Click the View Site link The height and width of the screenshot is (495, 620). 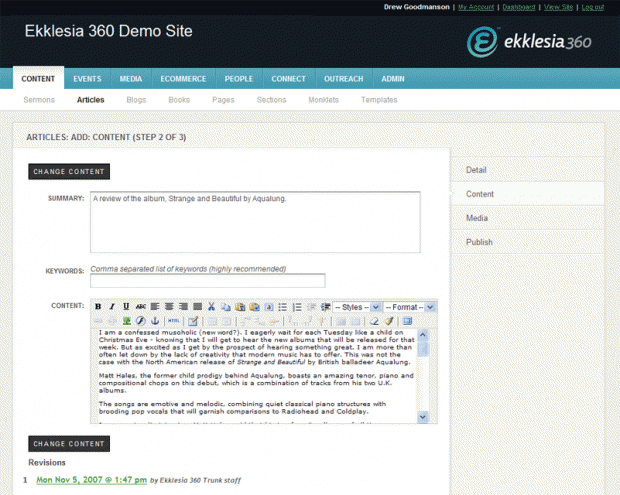click(x=558, y=7)
